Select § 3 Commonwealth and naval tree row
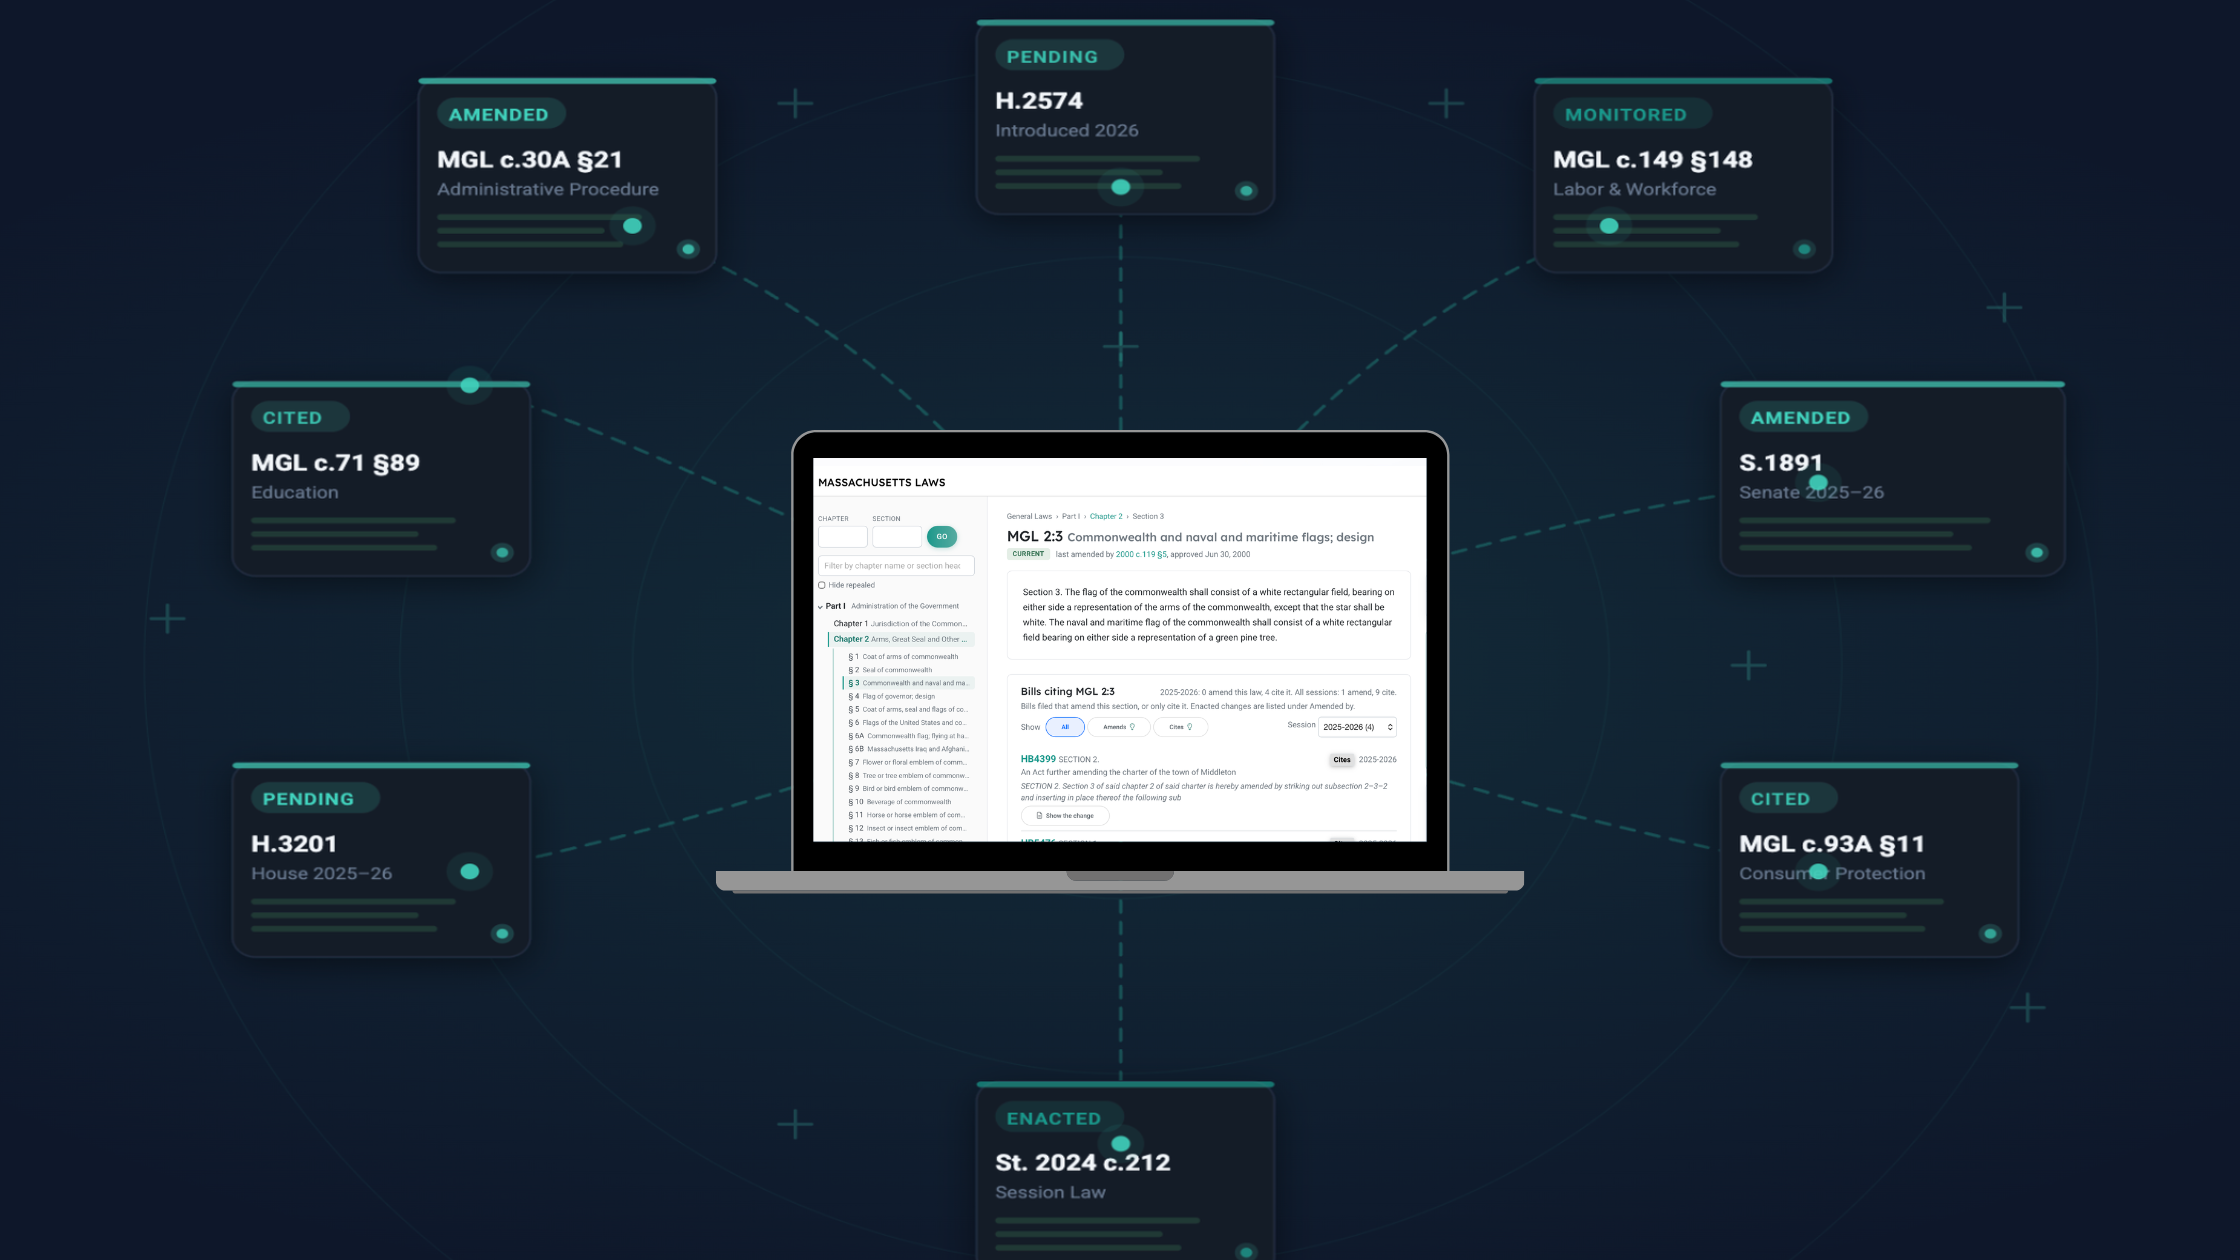Screen dimensions: 2240x1260 coord(908,683)
